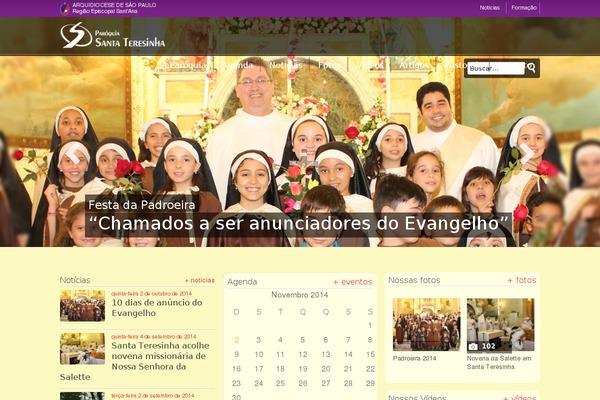
Task: Click the Festa da Padroeira slide caption
Action: point(142,205)
